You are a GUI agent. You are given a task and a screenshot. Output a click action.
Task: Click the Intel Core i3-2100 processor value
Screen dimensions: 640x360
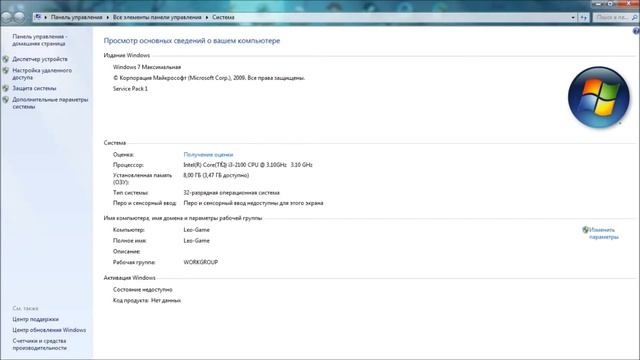pyautogui.click(x=248, y=165)
